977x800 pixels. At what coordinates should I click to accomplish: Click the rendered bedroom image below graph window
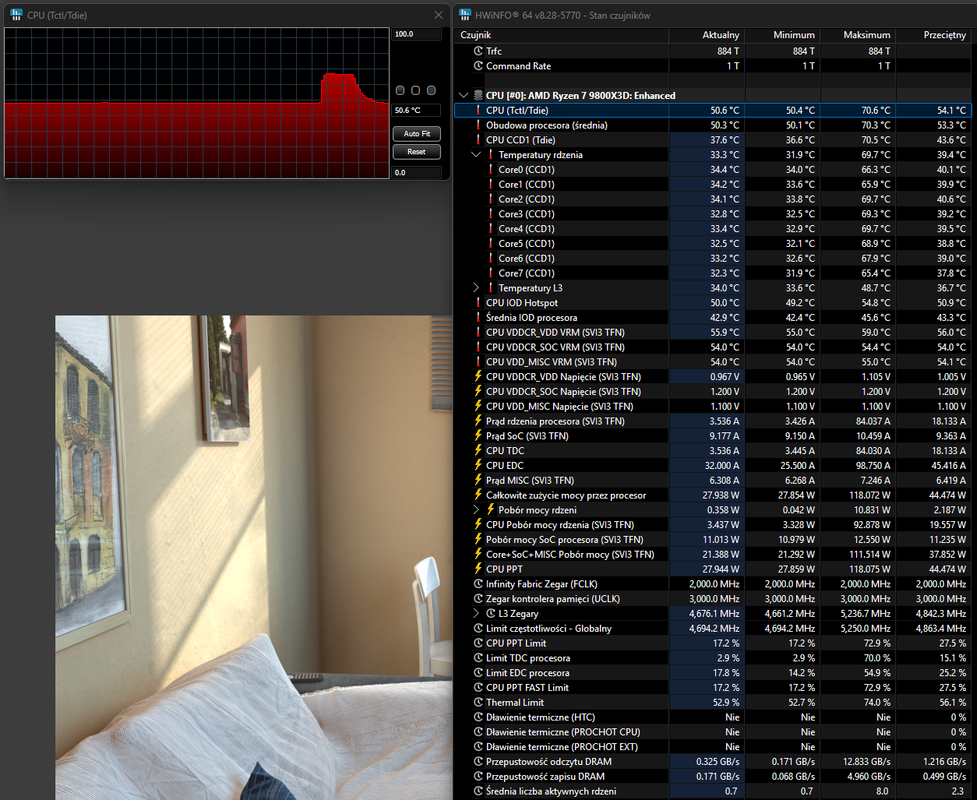254,558
